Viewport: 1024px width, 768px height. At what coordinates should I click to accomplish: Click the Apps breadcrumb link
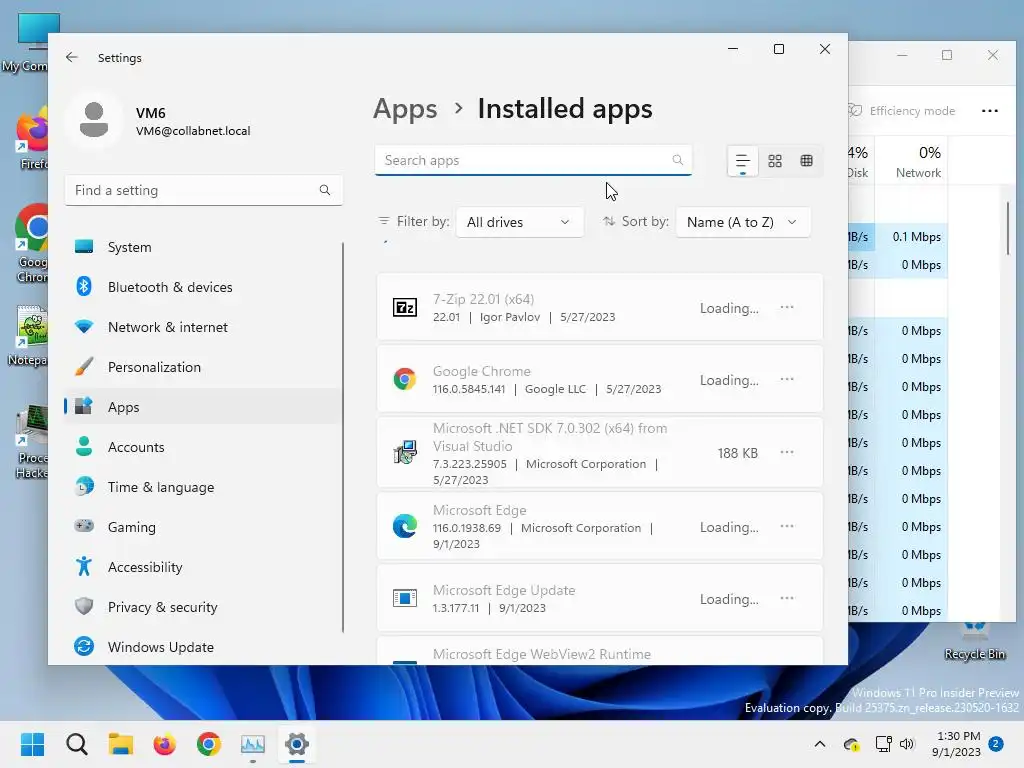pos(405,108)
